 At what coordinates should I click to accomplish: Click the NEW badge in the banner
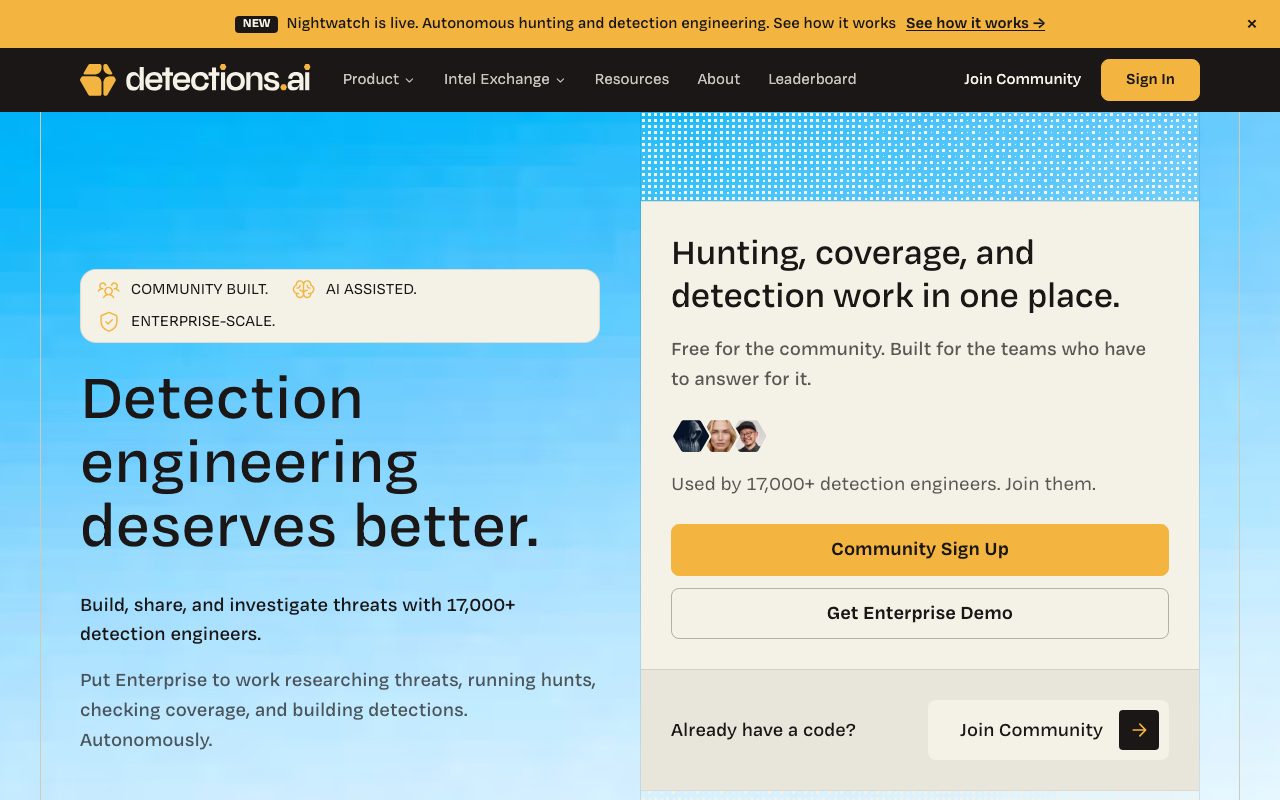pyautogui.click(x=257, y=24)
